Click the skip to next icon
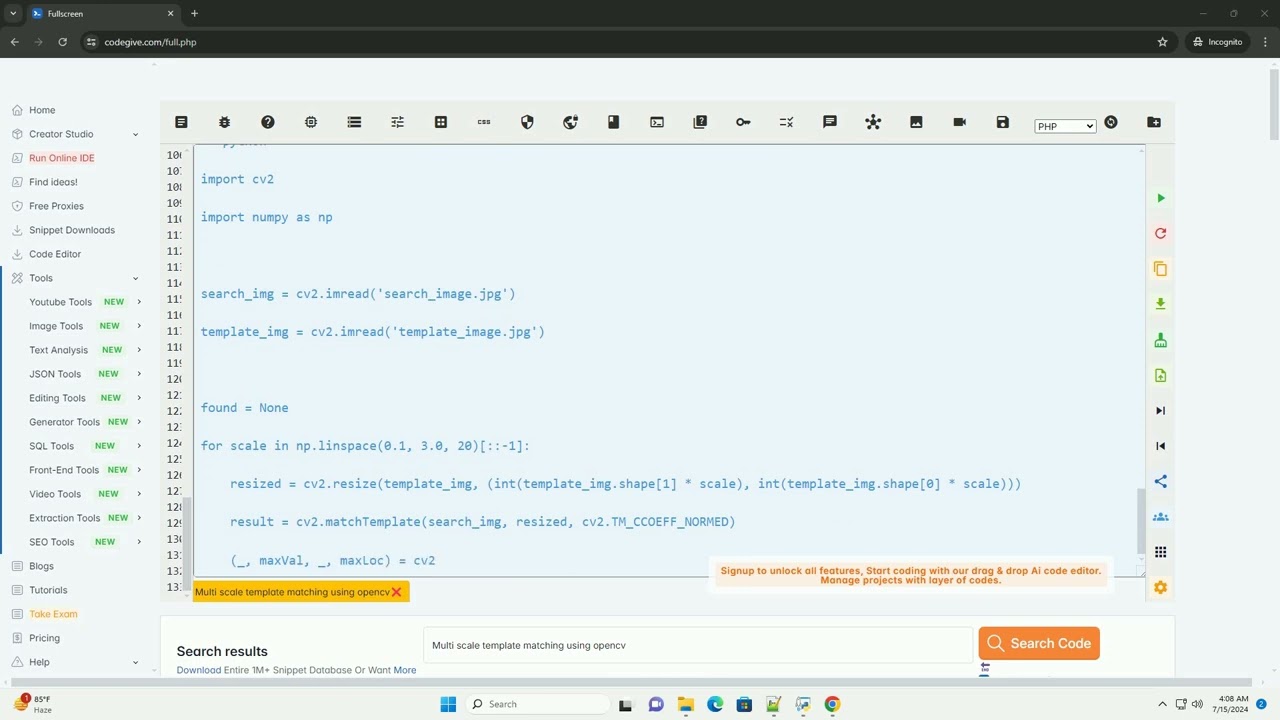The height and width of the screenshot is (720, 1280). pos(1161,411)
